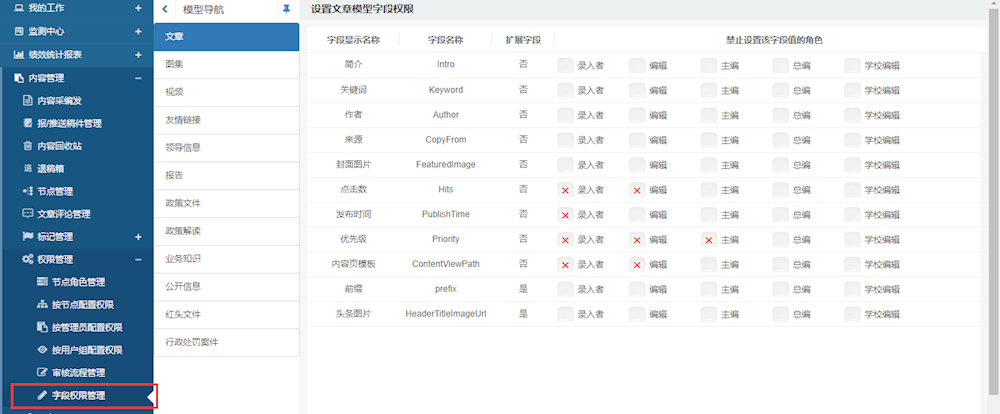Check 录入者 for the 简介 field
Image resolution: width=1000 pixels, height=414 pixels.
click(565, 65)
